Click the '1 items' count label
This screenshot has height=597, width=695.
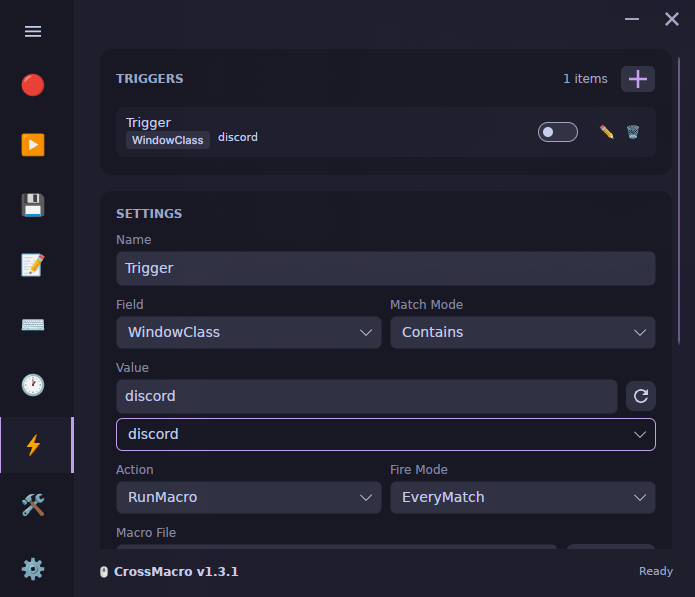coord(585,79)
